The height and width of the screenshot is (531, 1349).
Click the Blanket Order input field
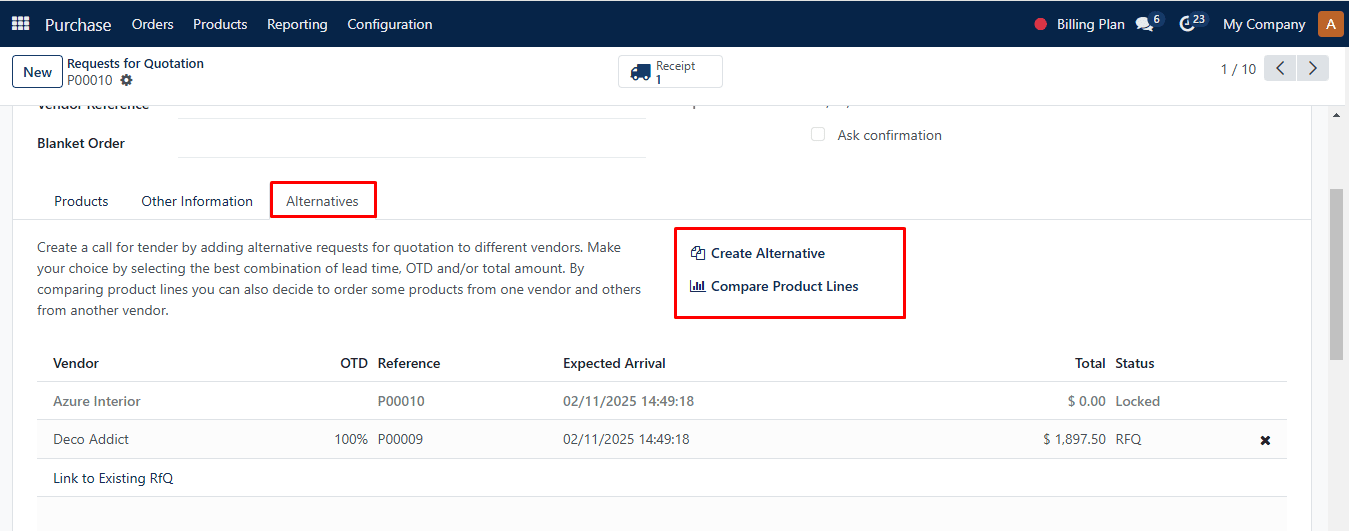coord(411,143)
